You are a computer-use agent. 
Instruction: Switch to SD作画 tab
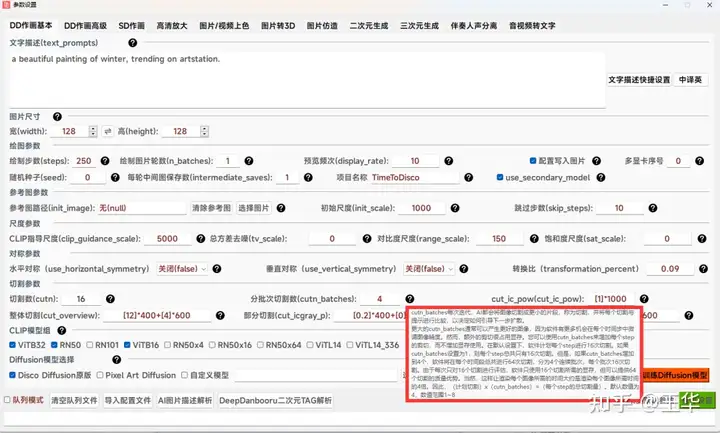coord(132,26)
